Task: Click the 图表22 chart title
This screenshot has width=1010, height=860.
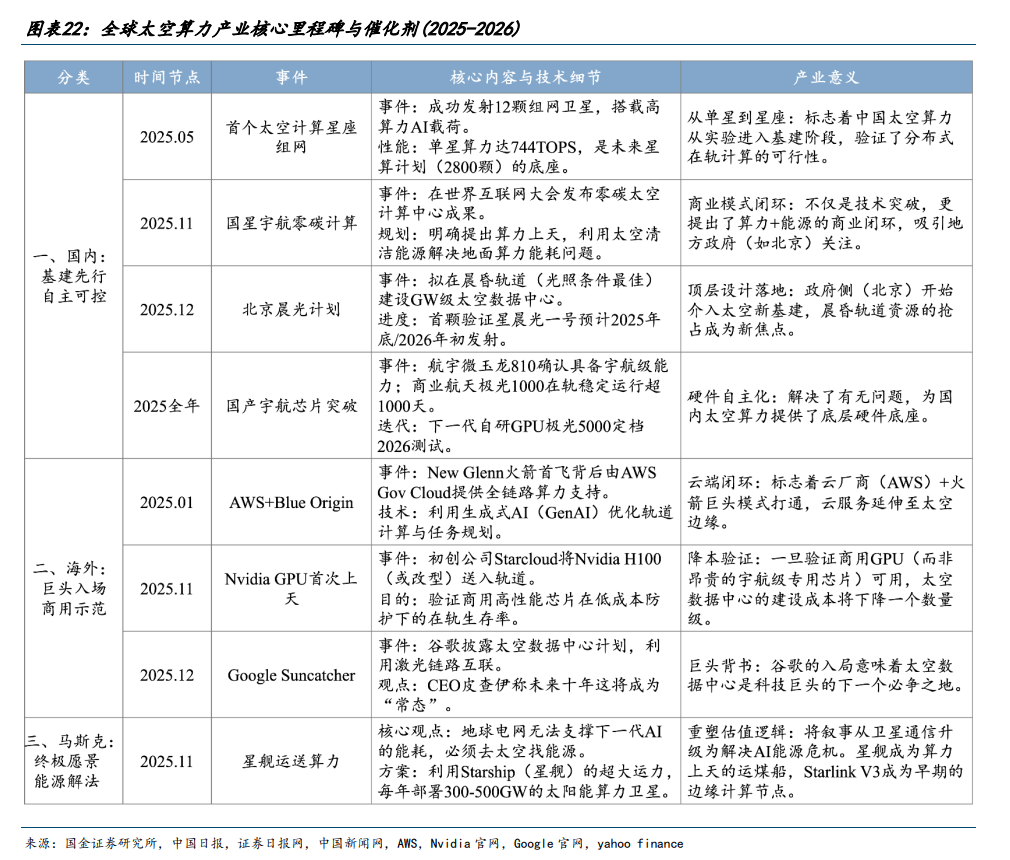Action: pos(273,28)
